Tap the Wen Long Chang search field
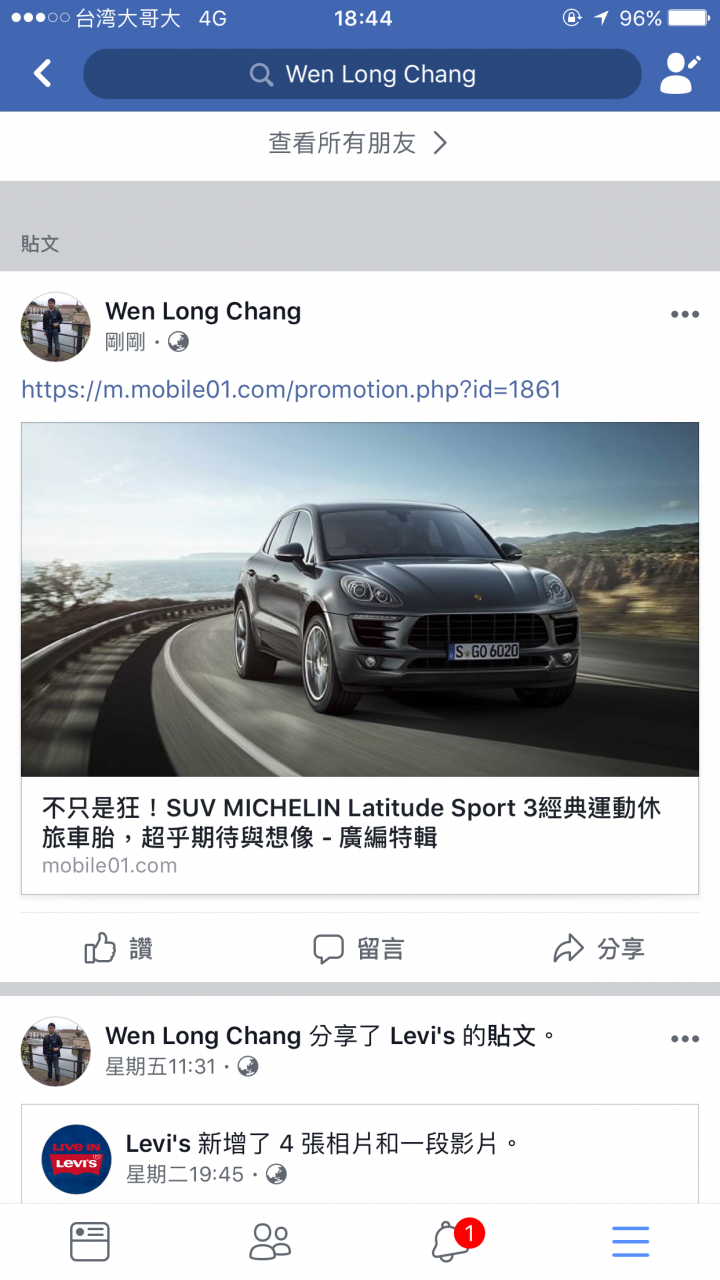Viewport: 720px width, 1280px height. 362,74
